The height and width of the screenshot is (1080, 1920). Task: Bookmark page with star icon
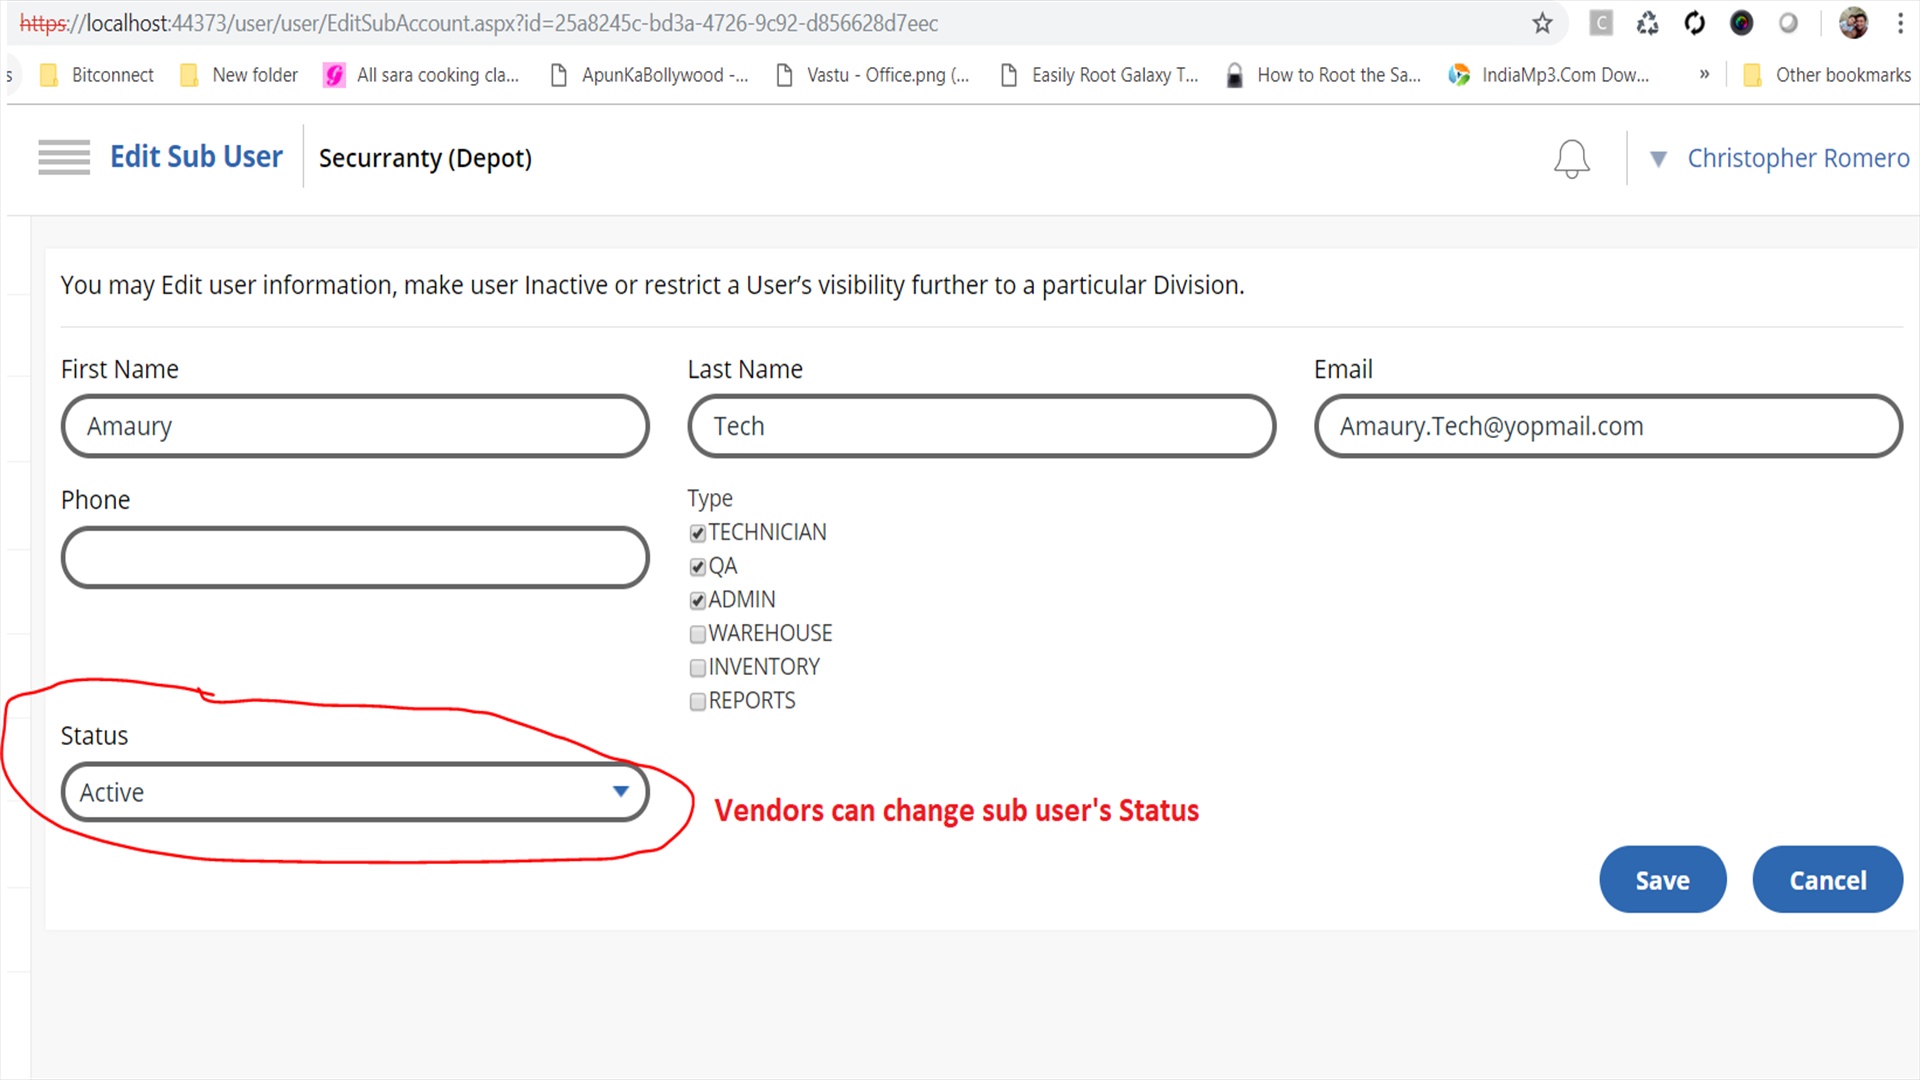pyautogui.click(x=1542, y=23)
